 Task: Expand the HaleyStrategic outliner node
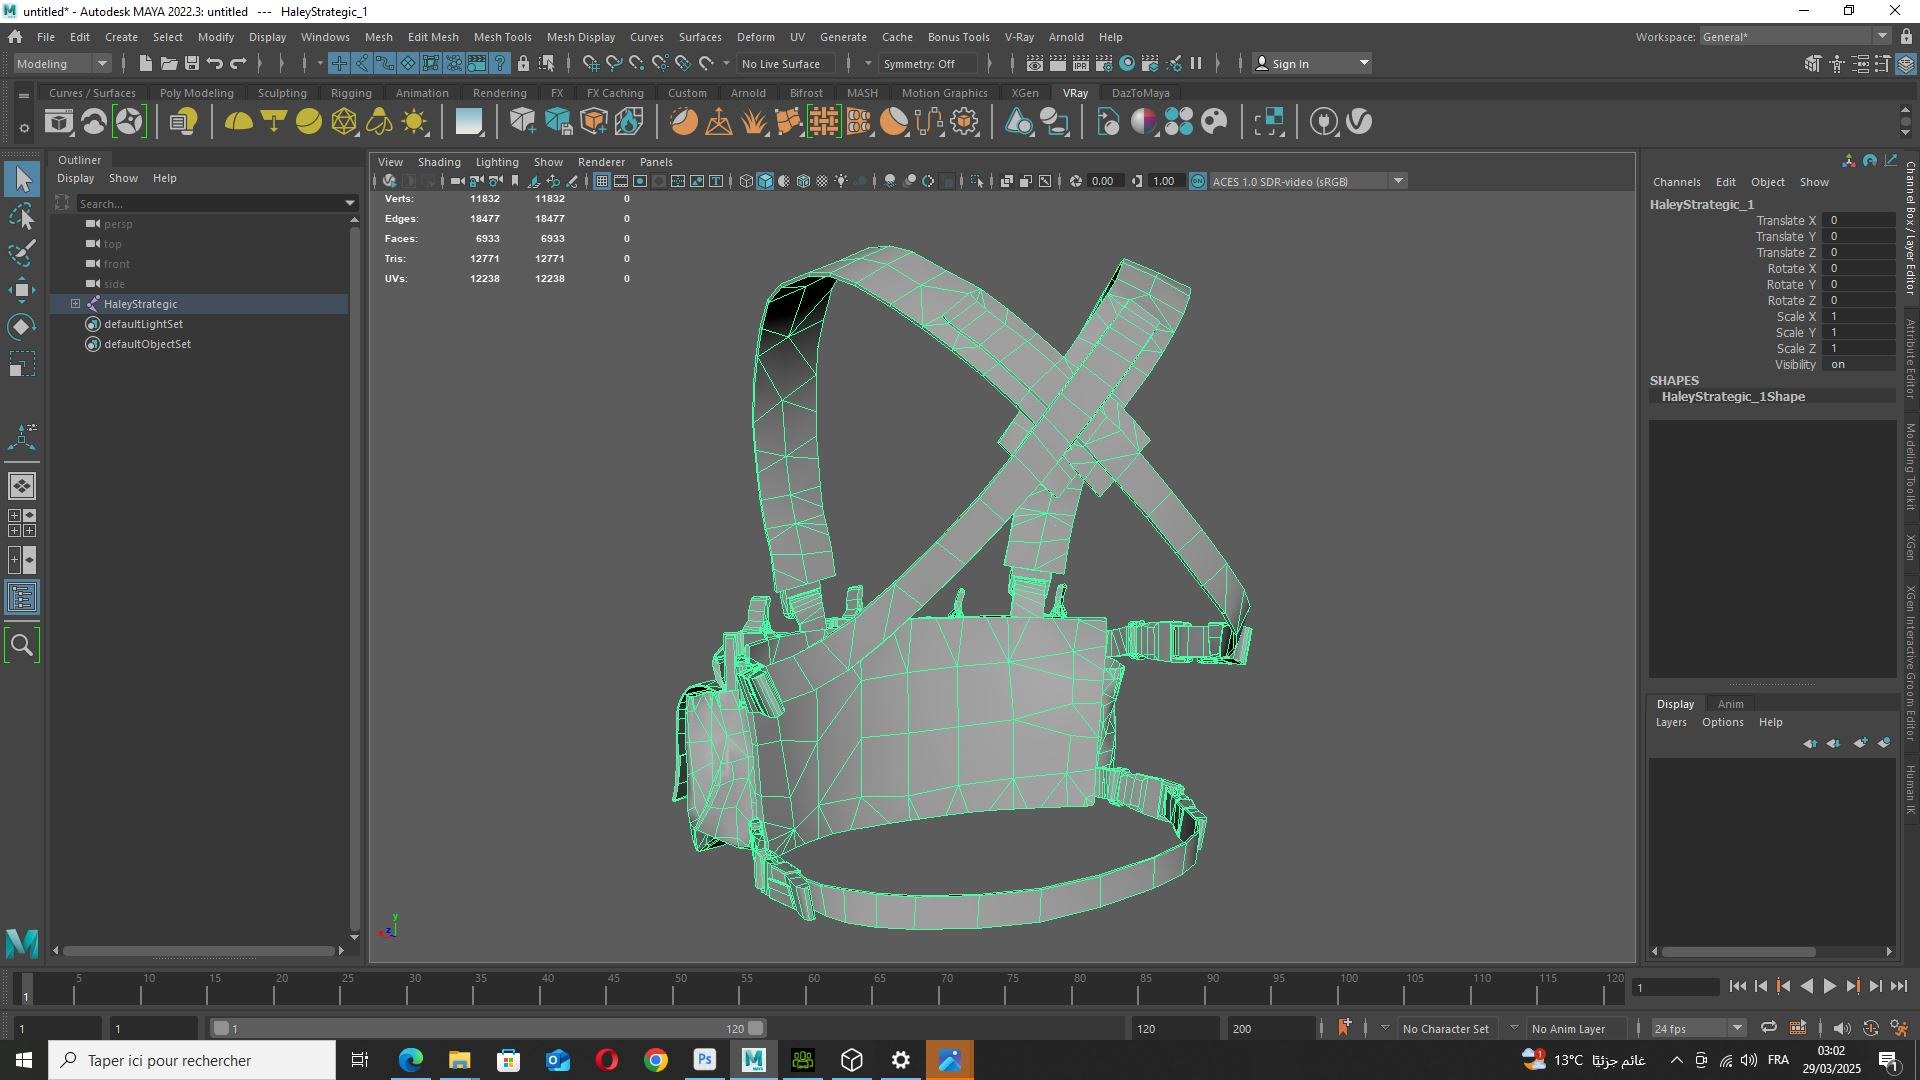point(75,304)
